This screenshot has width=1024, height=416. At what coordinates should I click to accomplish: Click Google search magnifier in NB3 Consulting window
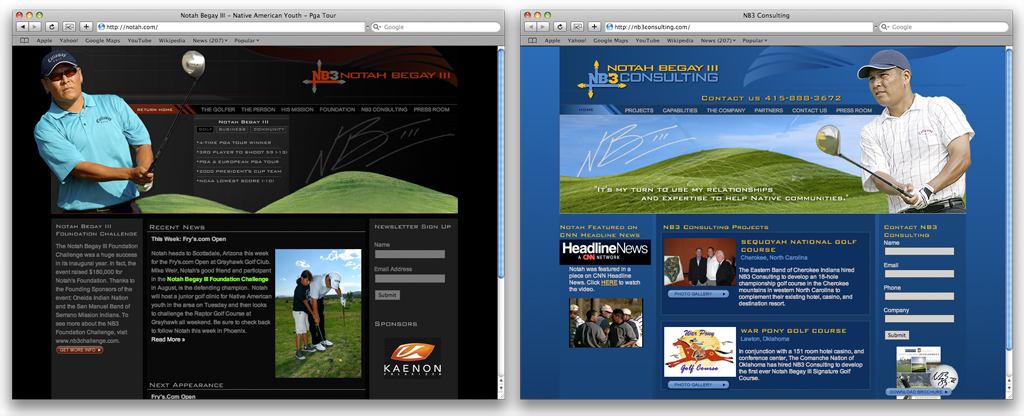click(885, 27)
